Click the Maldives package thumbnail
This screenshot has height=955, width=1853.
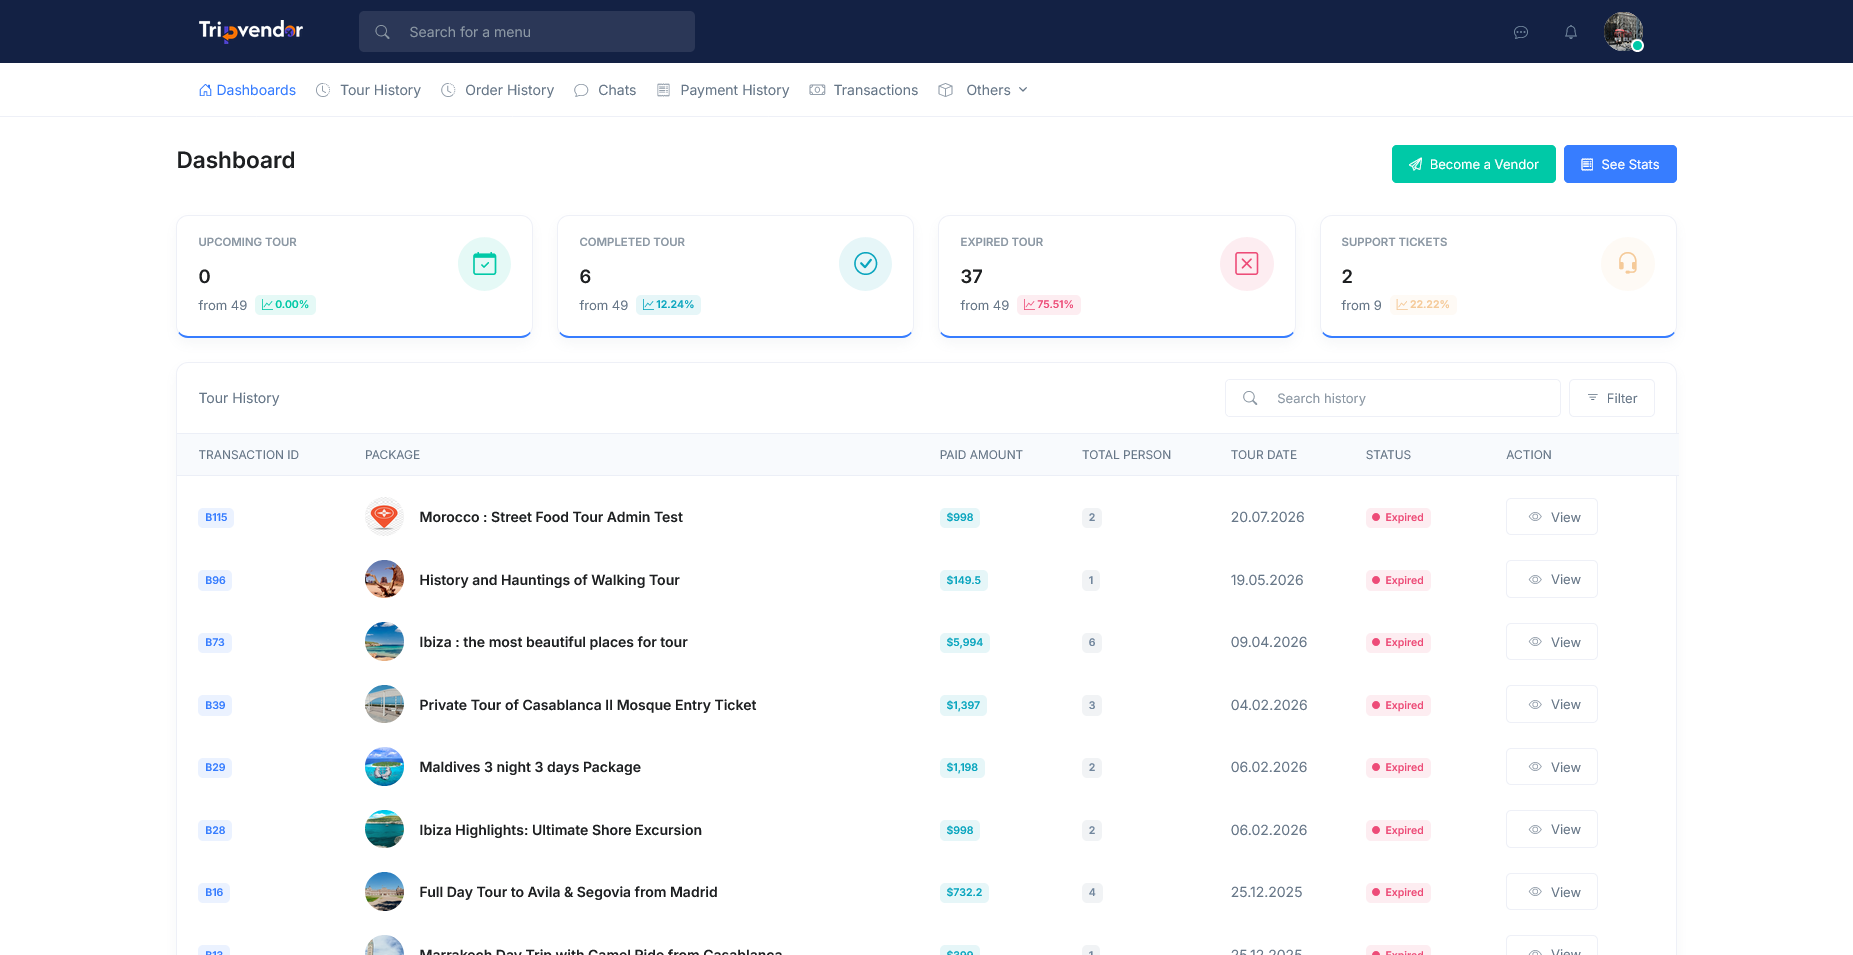(384, 767)
